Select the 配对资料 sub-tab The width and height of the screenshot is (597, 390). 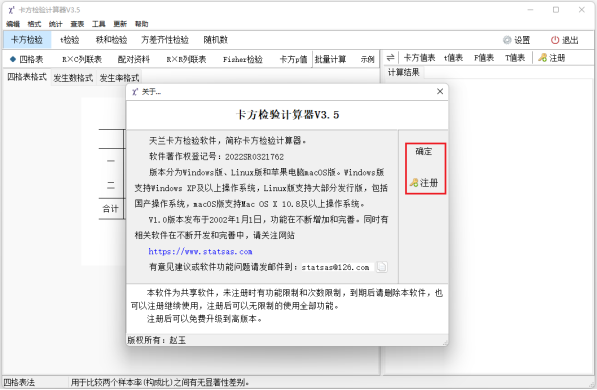coord(134,59)
